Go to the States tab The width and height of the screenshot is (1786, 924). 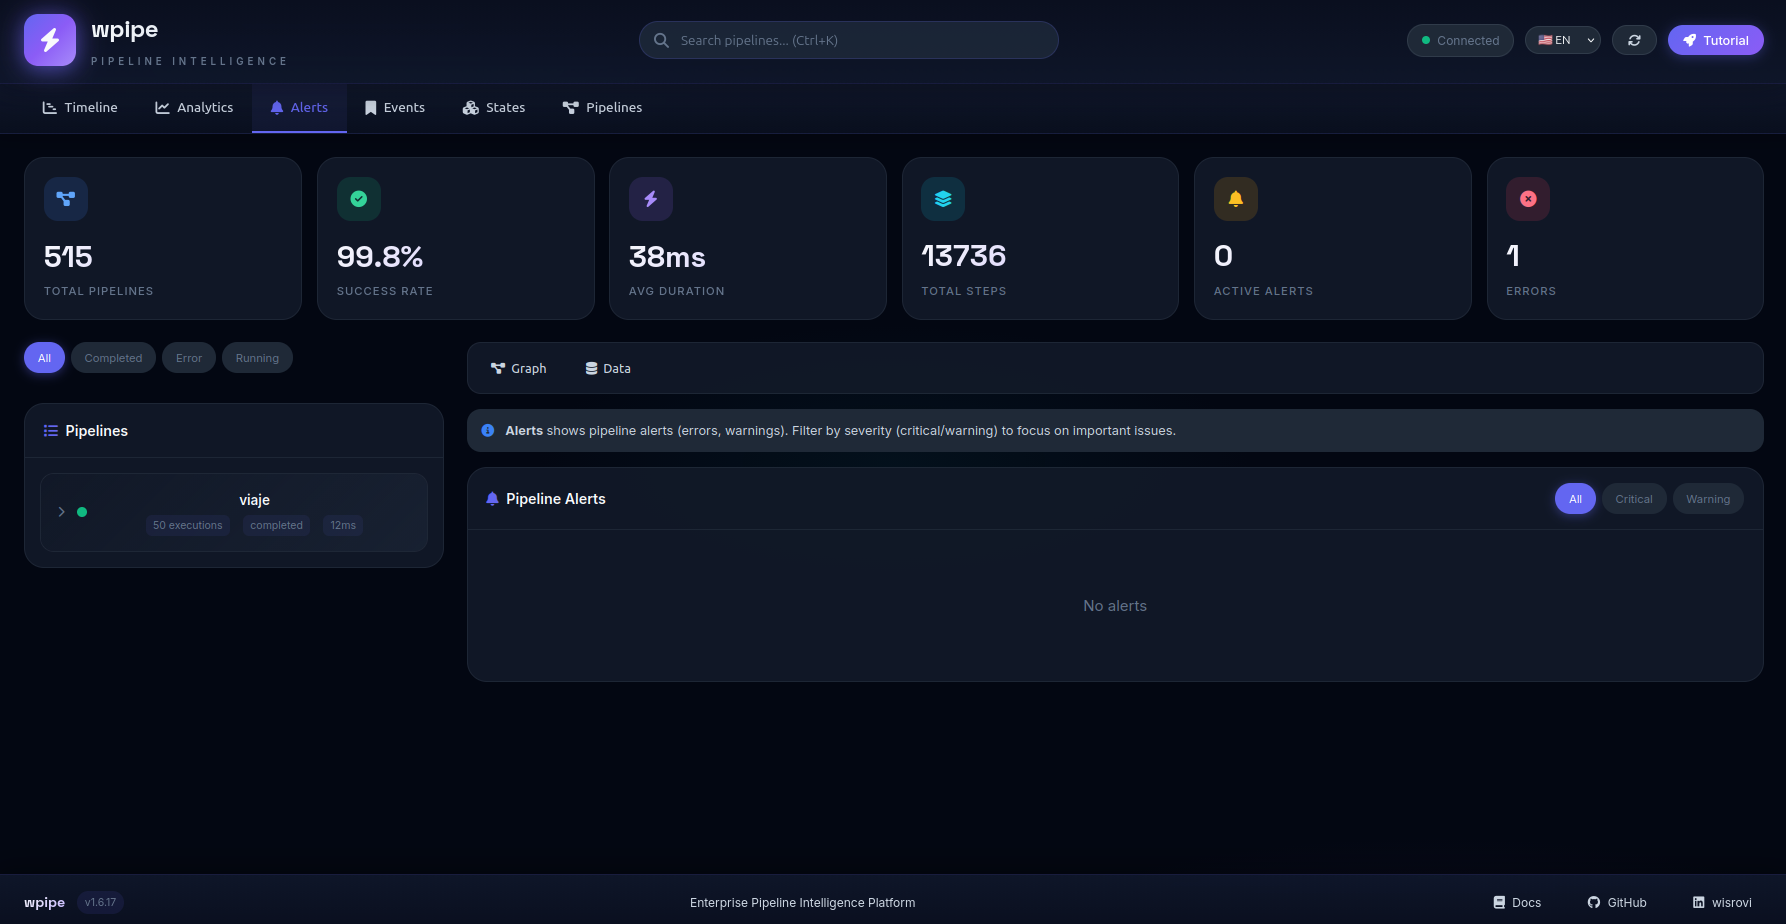click(494, 108)
